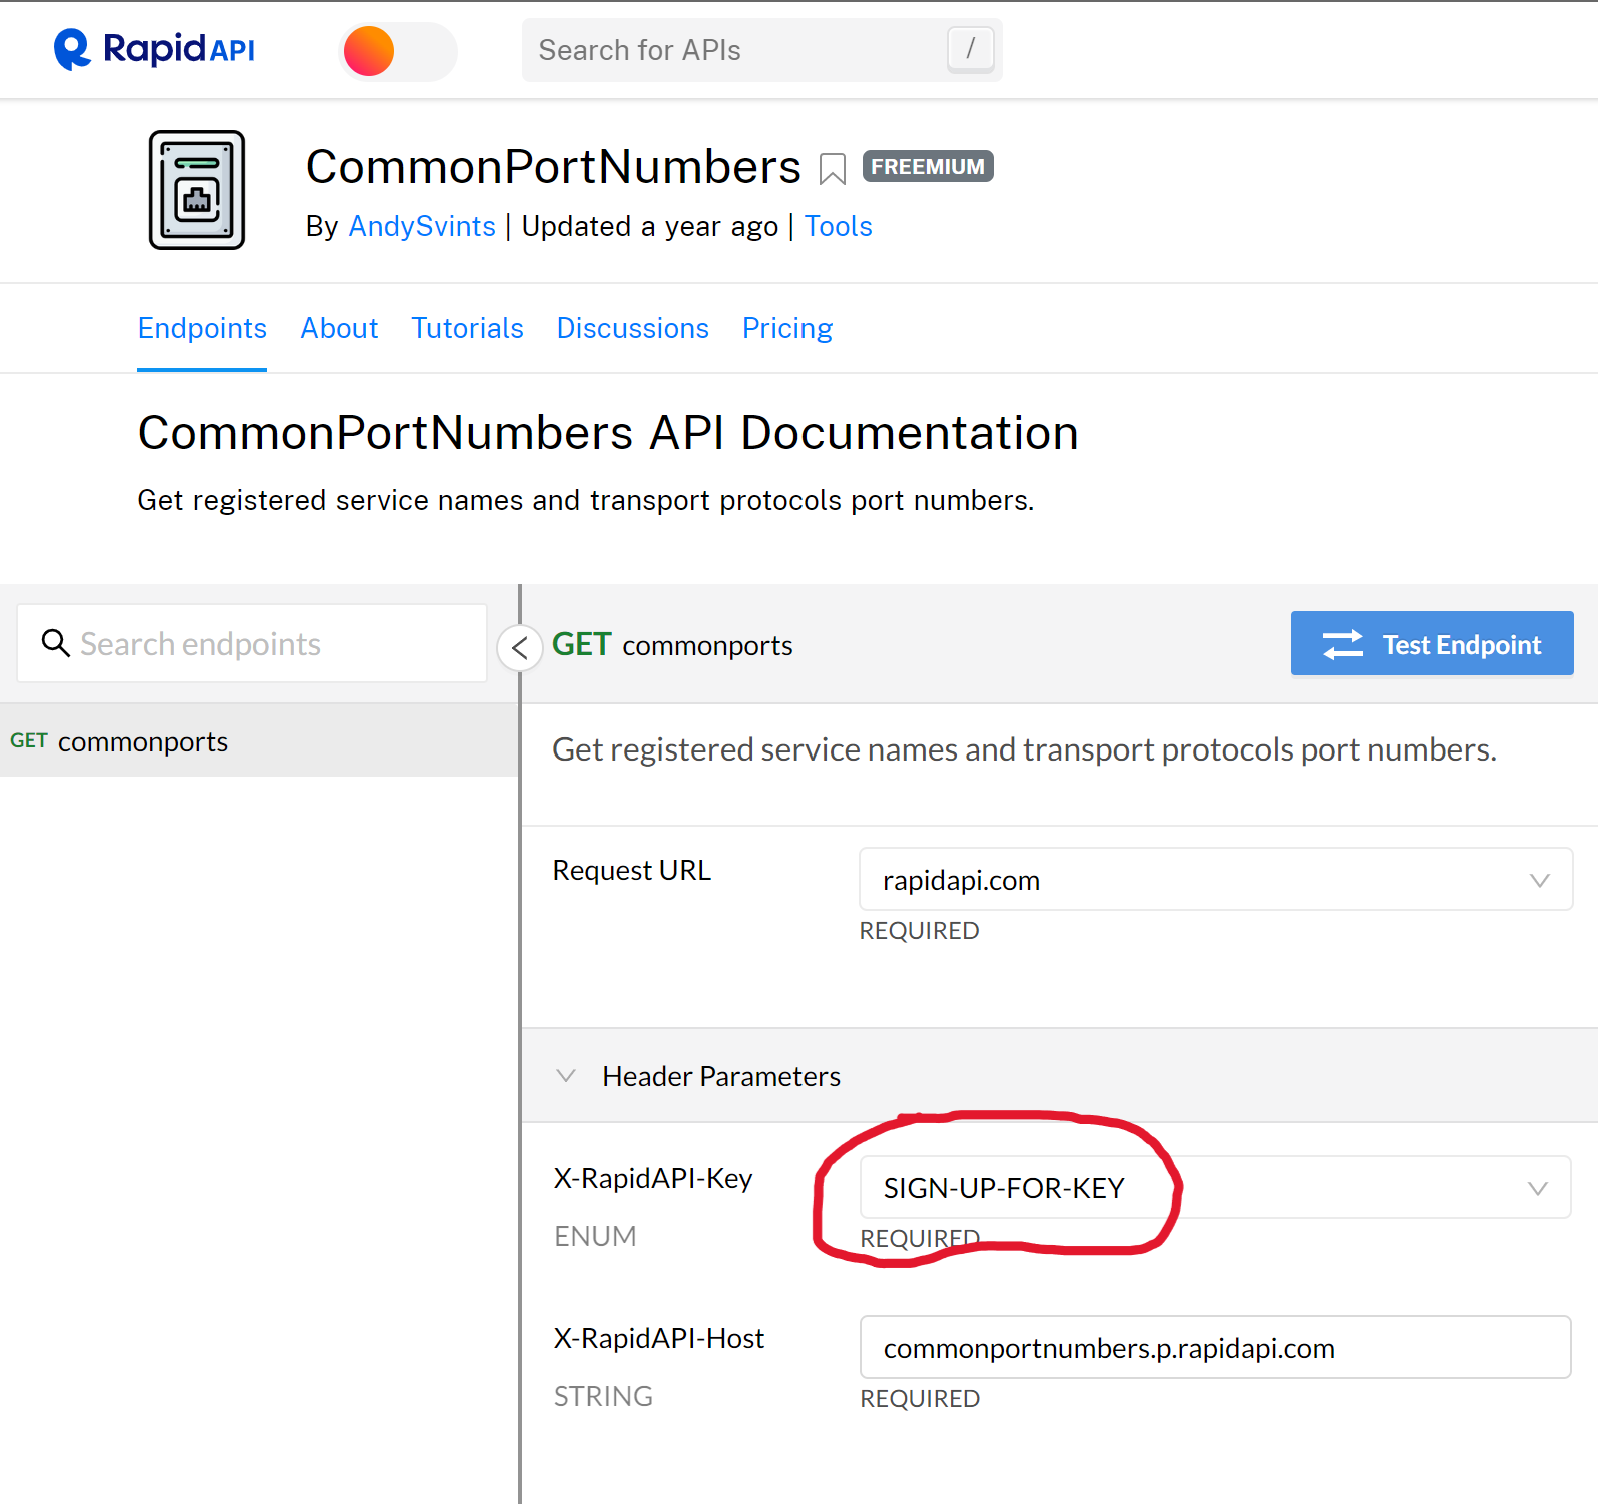Switch to the Discussions tab
1598x1504 pixels.
pos(632,328)
